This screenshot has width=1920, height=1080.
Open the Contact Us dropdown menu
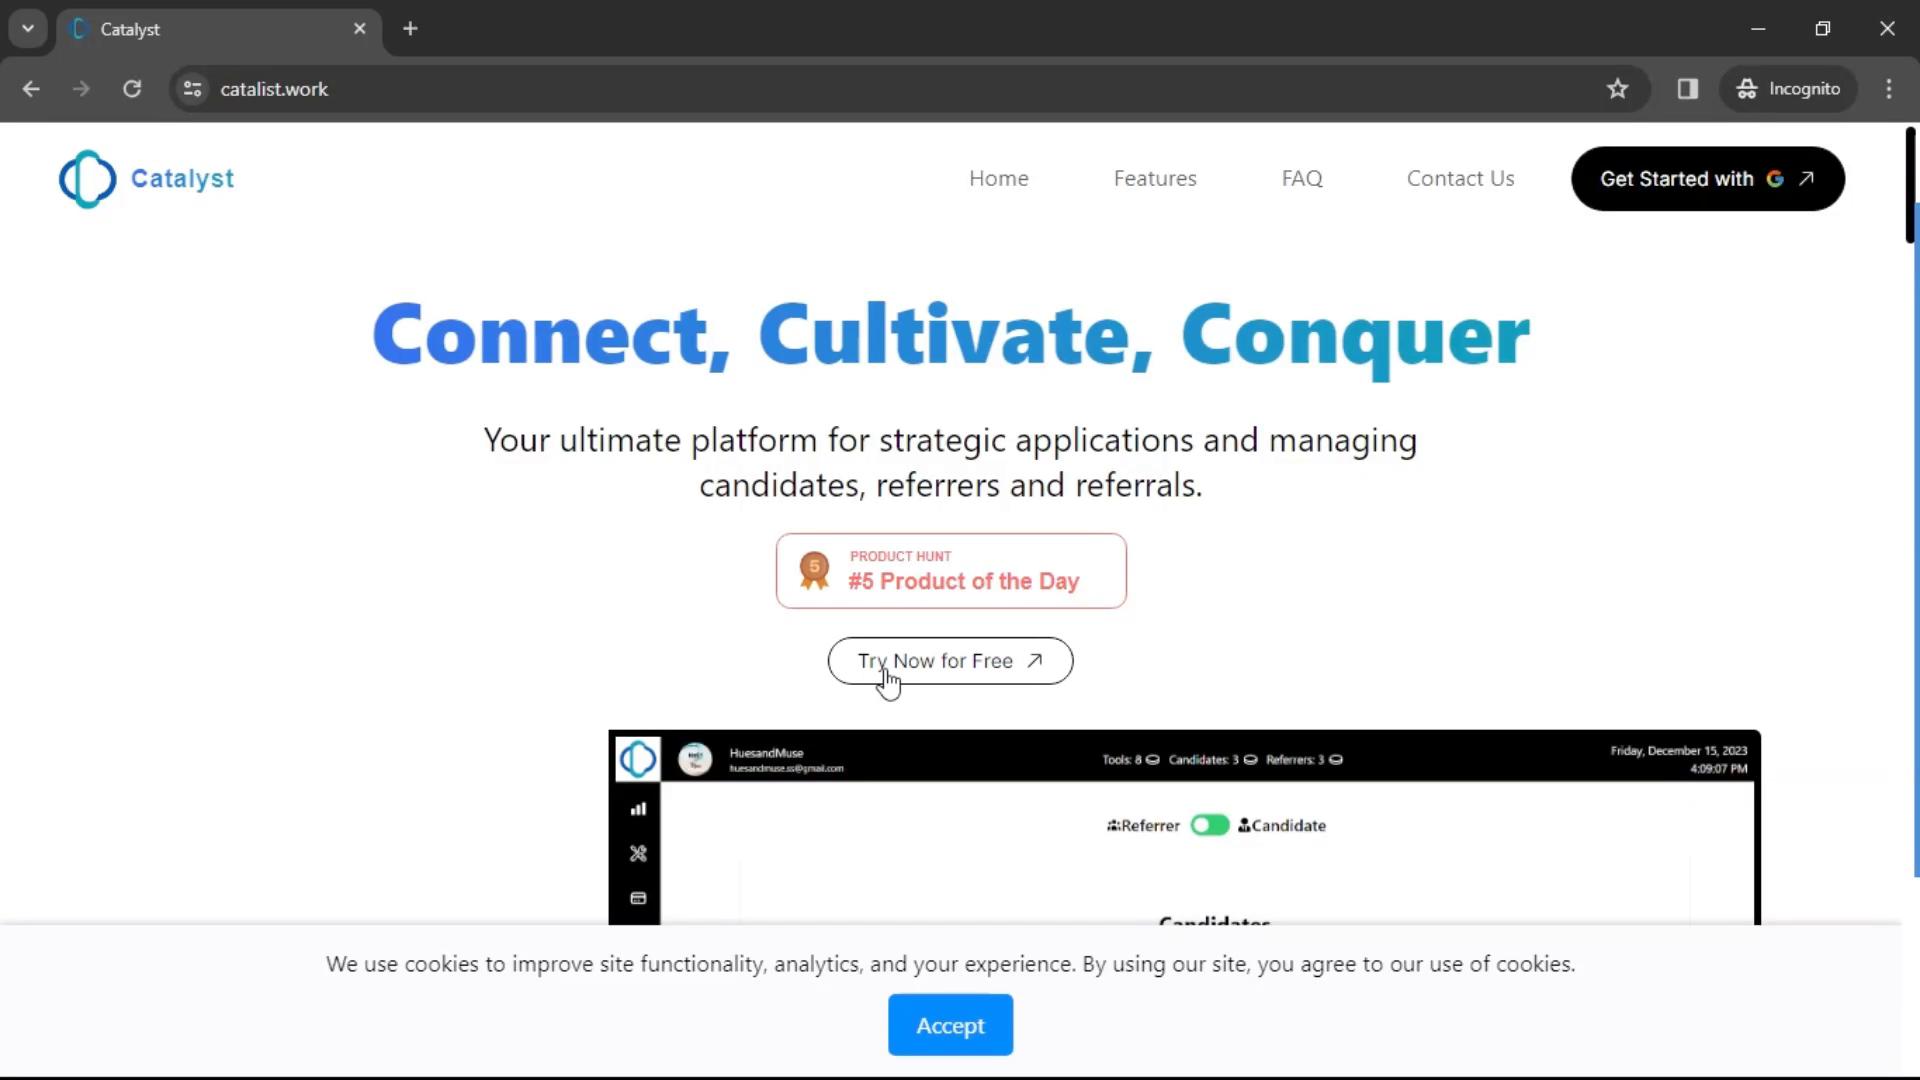[x=1461, y=178]
